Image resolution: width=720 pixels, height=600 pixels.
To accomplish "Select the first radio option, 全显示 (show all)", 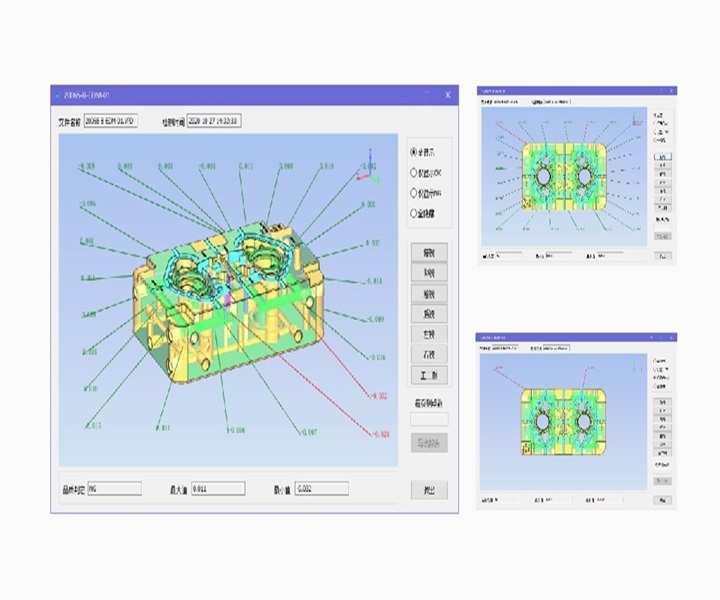I will (414, 153).
